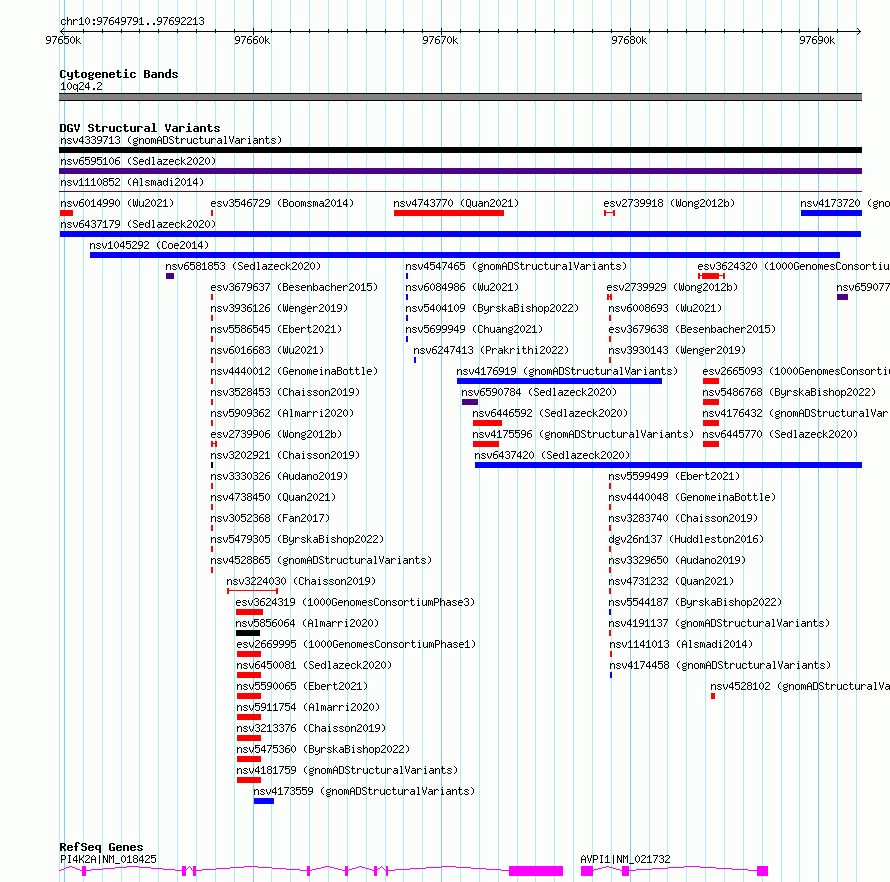
Task: Click esv2739929 (Wong2012b) label
Action: coord(672,287)
